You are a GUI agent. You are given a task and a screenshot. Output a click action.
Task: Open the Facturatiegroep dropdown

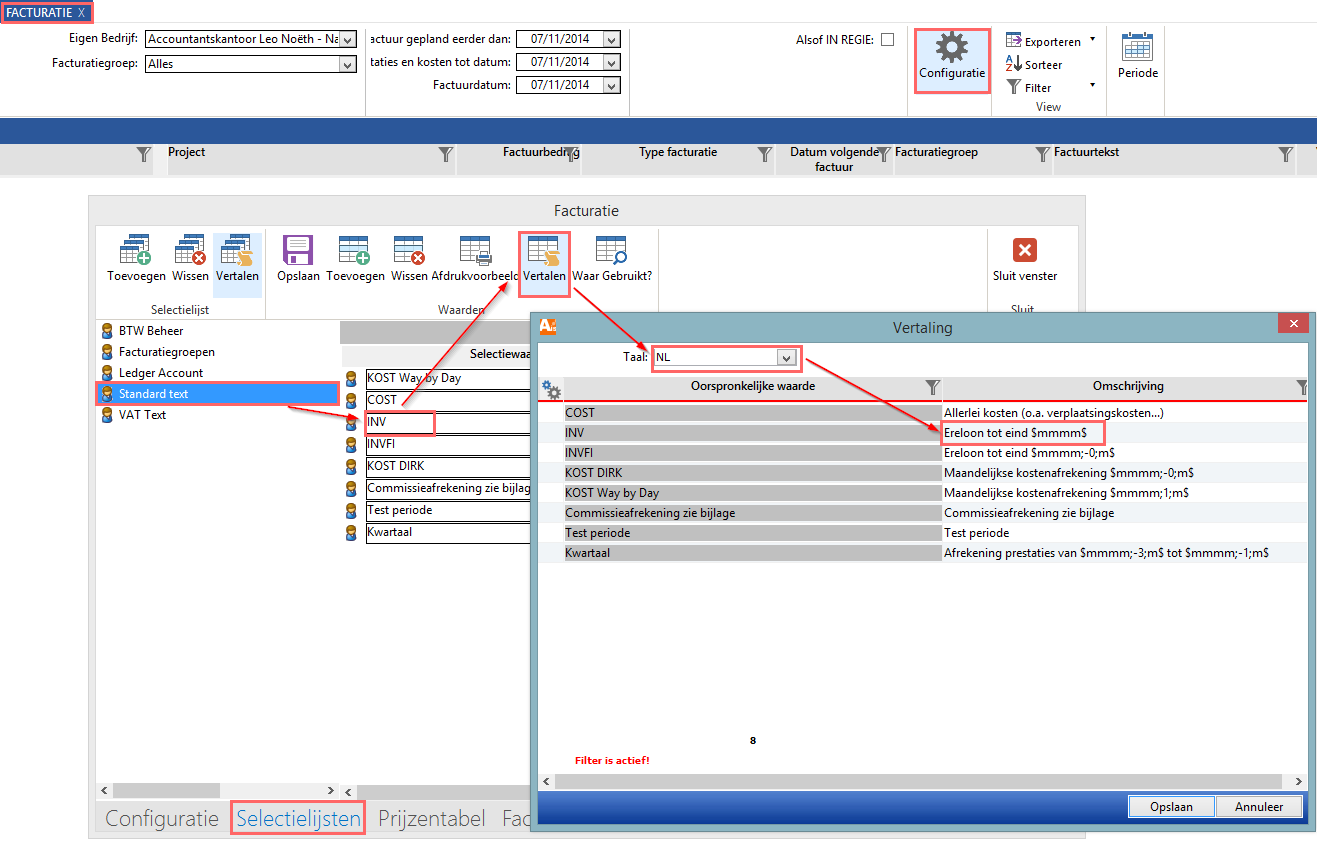pyautogui.click(x=347, y=64)
